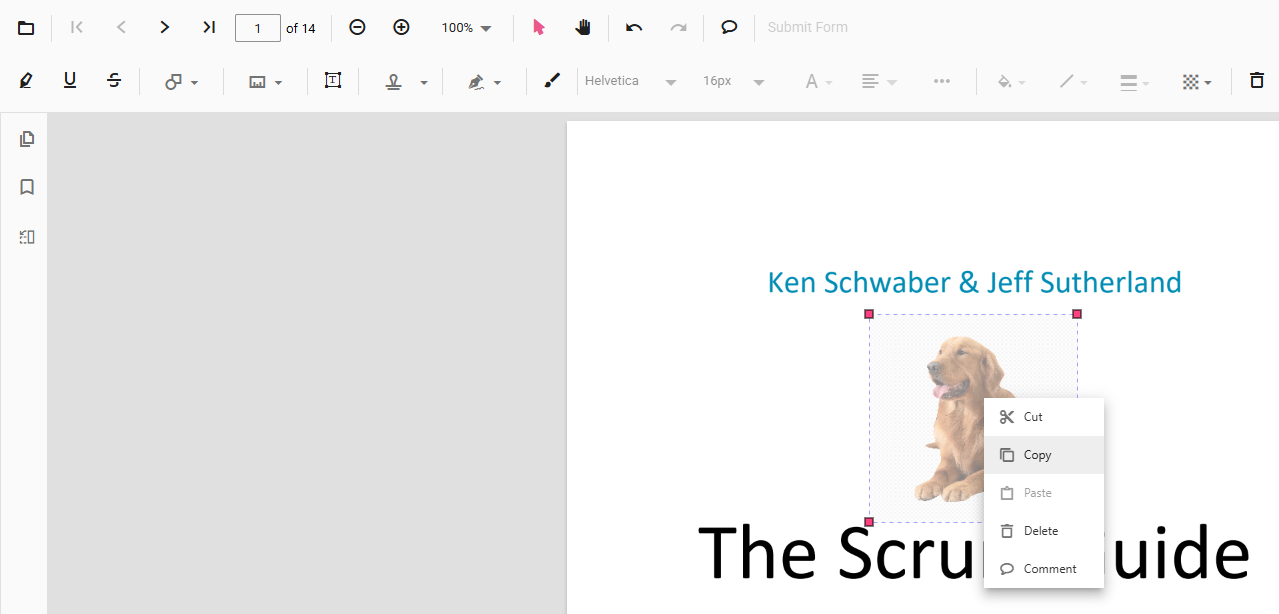
Task: Go to the next page
Action: (x=165, y=28)
